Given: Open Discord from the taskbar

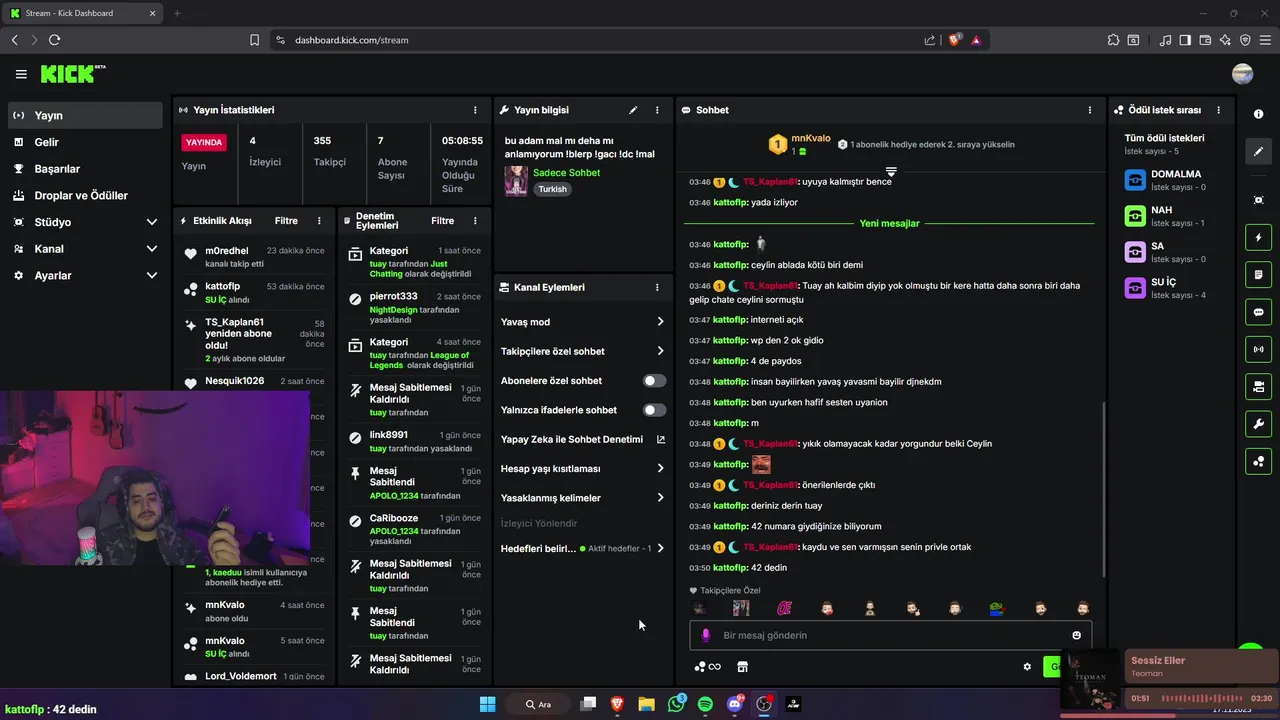Looking at the screenshot, I should coord(735,704).
